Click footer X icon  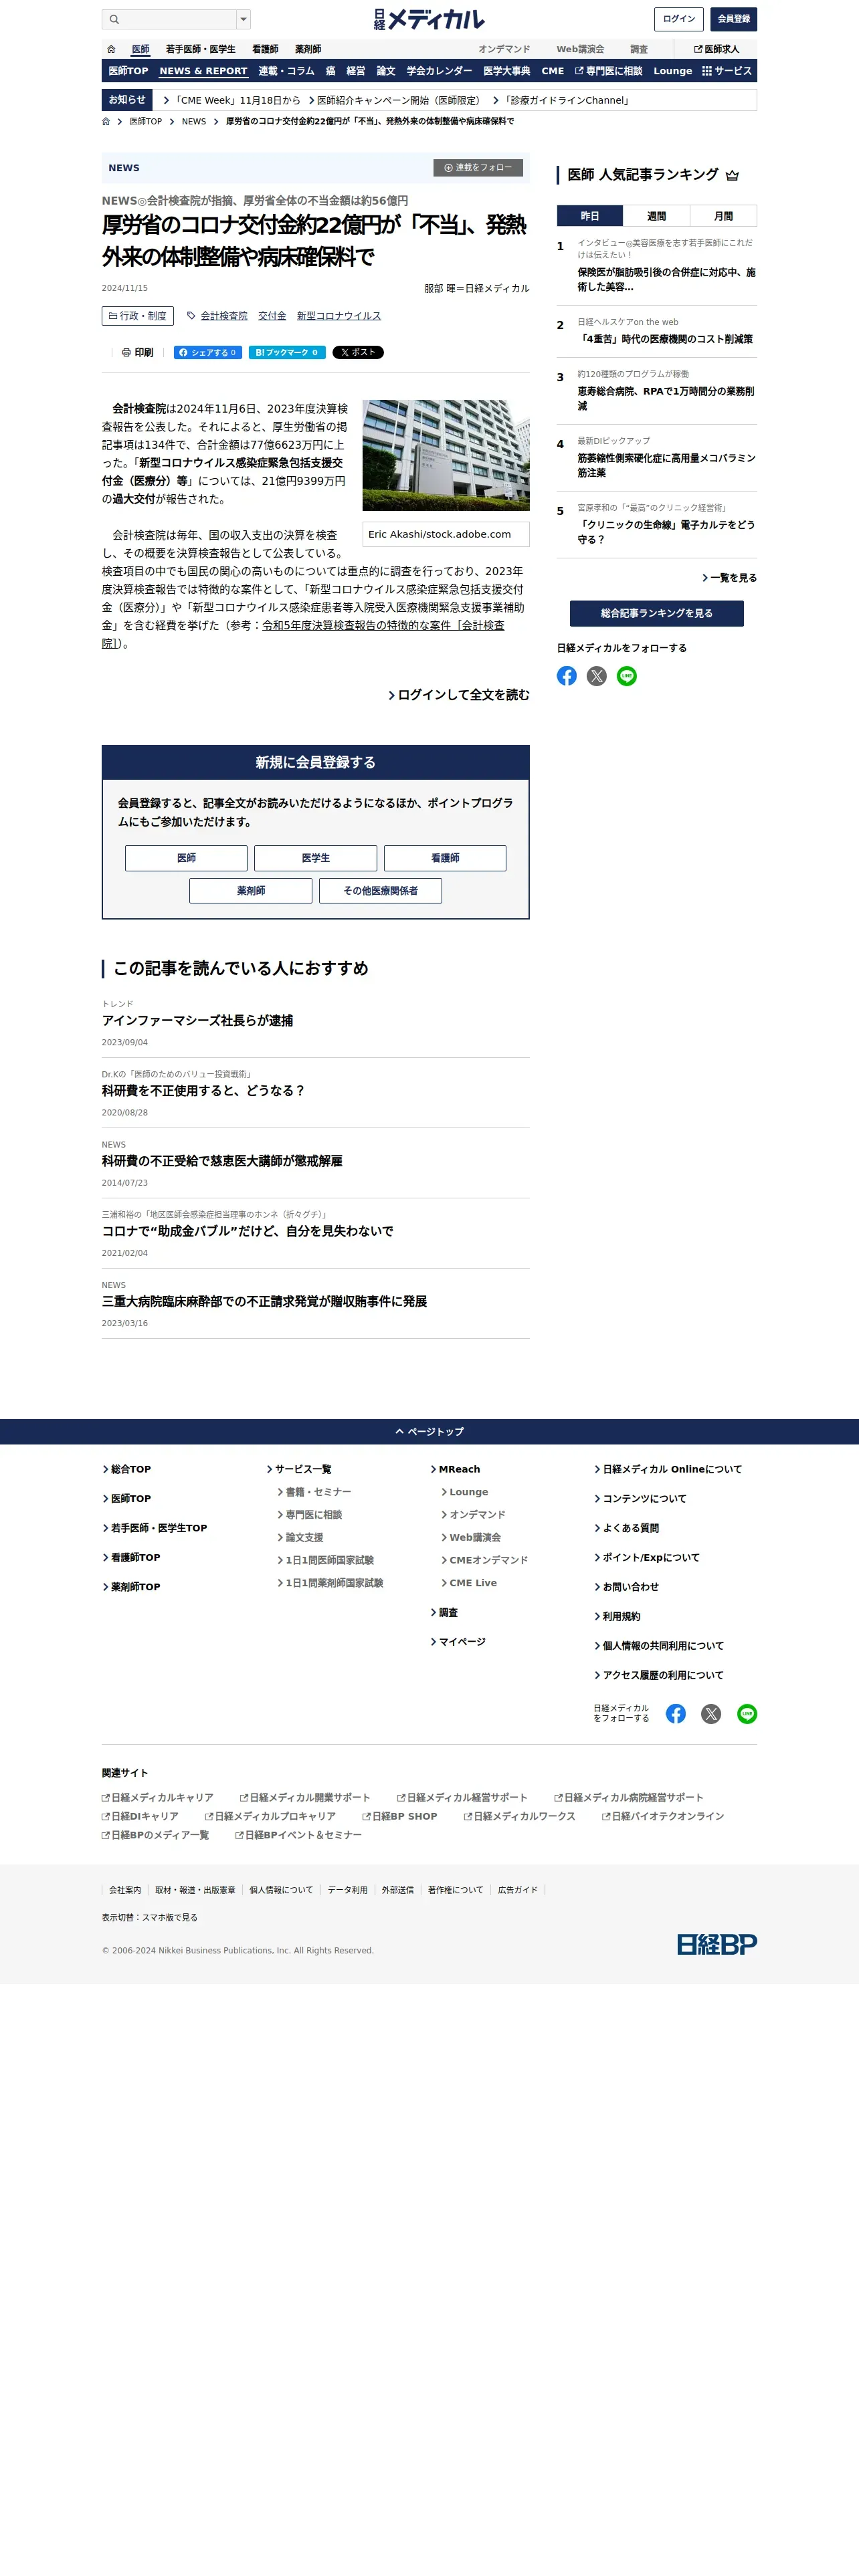point(711,1714)
